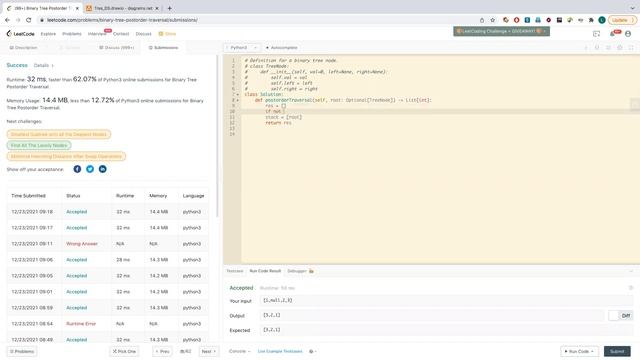Click the Your input field
The image size is (640, 360).
pyautogui.click(x=446, y=301)
